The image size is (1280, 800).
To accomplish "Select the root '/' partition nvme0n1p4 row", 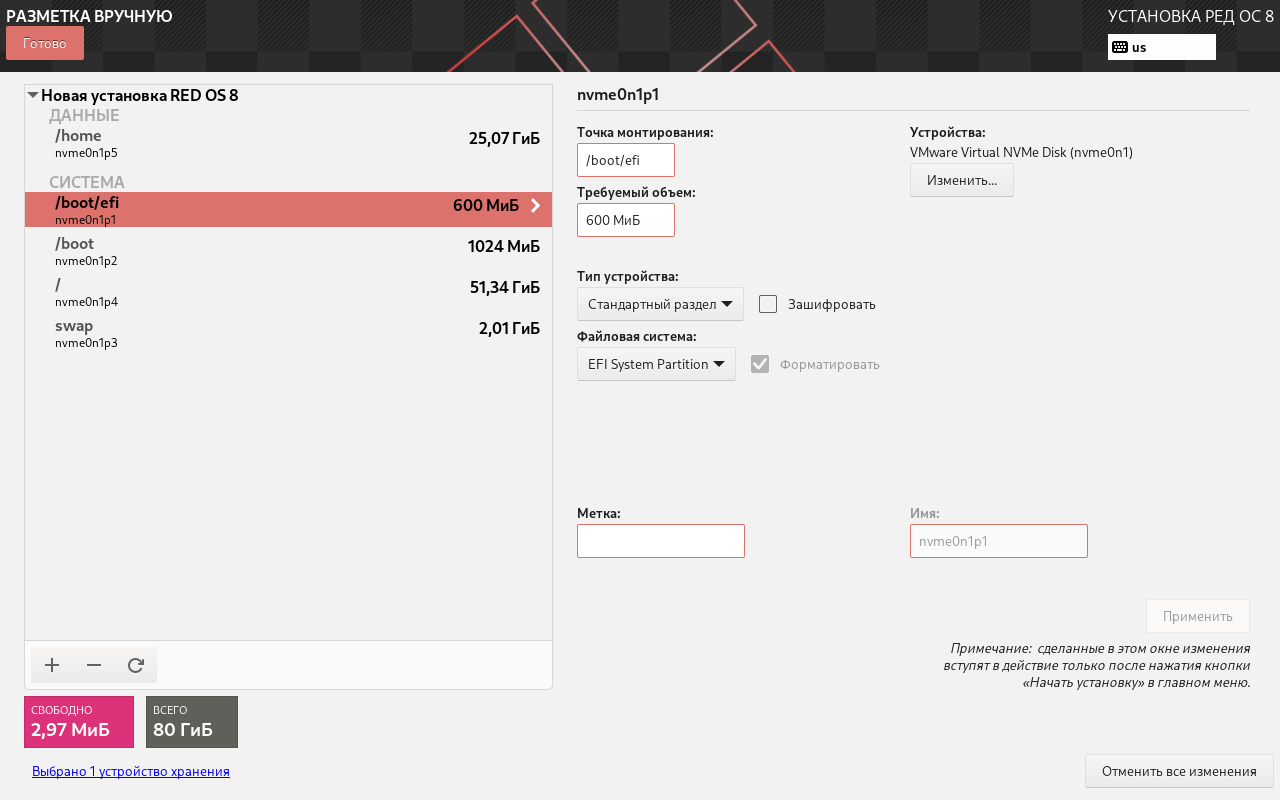I will [288, 292].
